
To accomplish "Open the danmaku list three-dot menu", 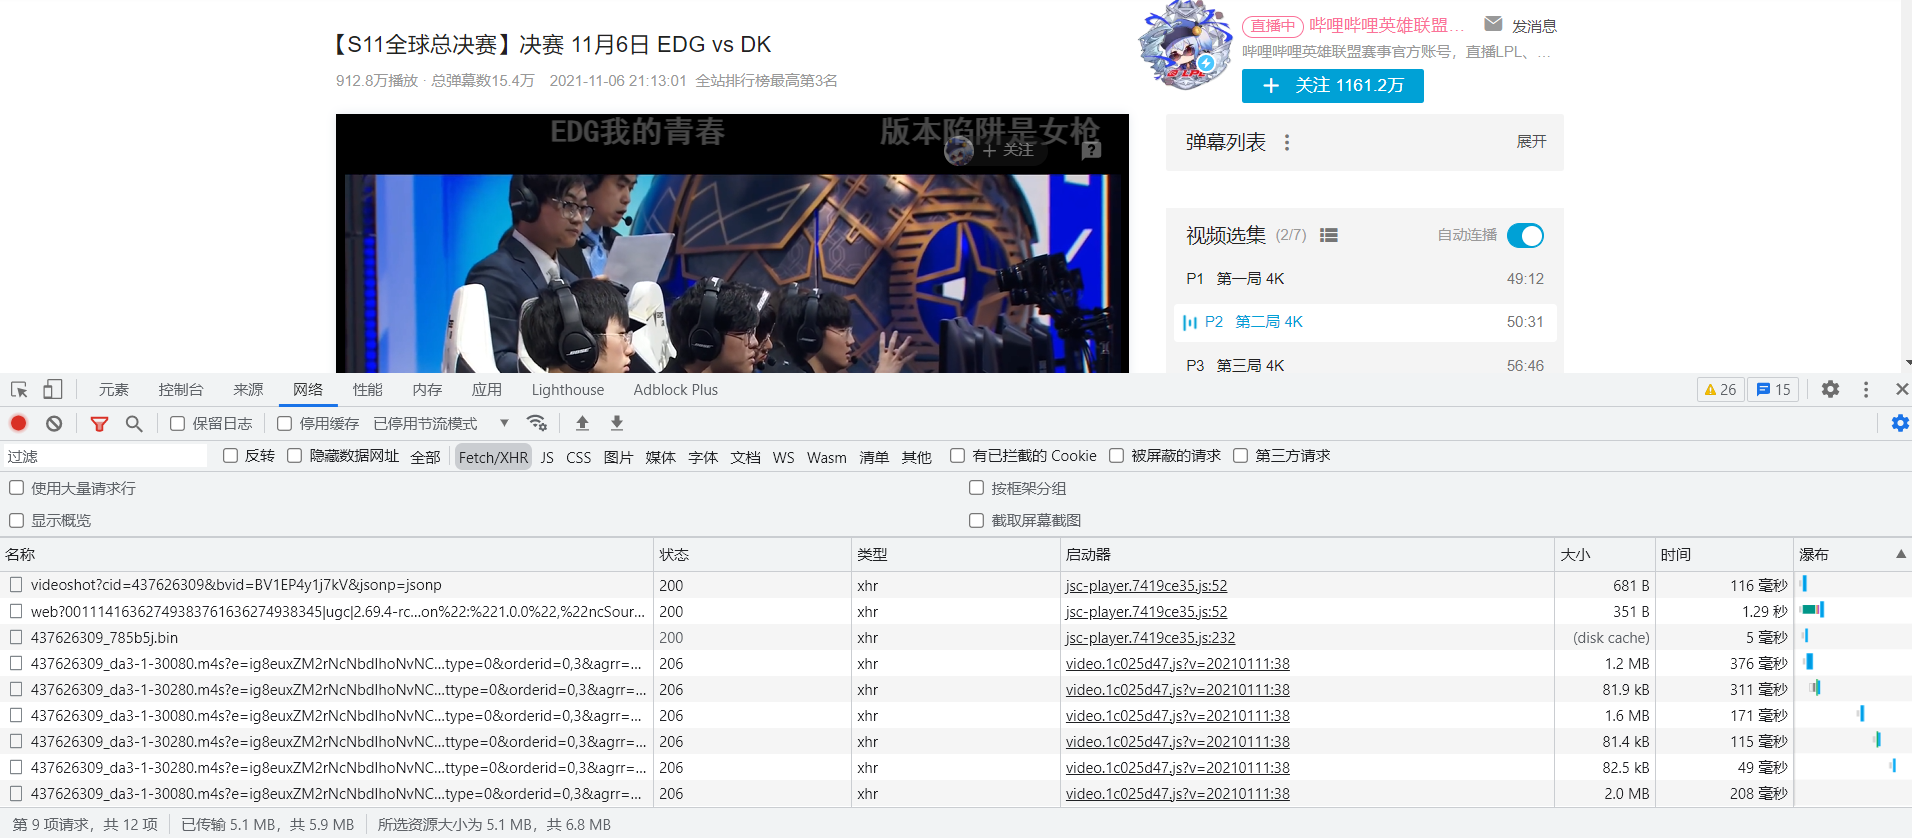I will [1287, 143].
